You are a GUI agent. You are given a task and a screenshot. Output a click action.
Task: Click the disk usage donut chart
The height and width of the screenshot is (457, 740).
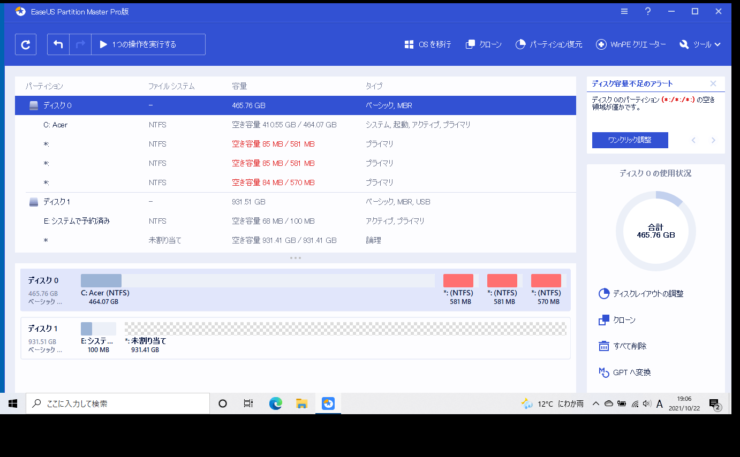pyautogui.click(x=656, y=231)
